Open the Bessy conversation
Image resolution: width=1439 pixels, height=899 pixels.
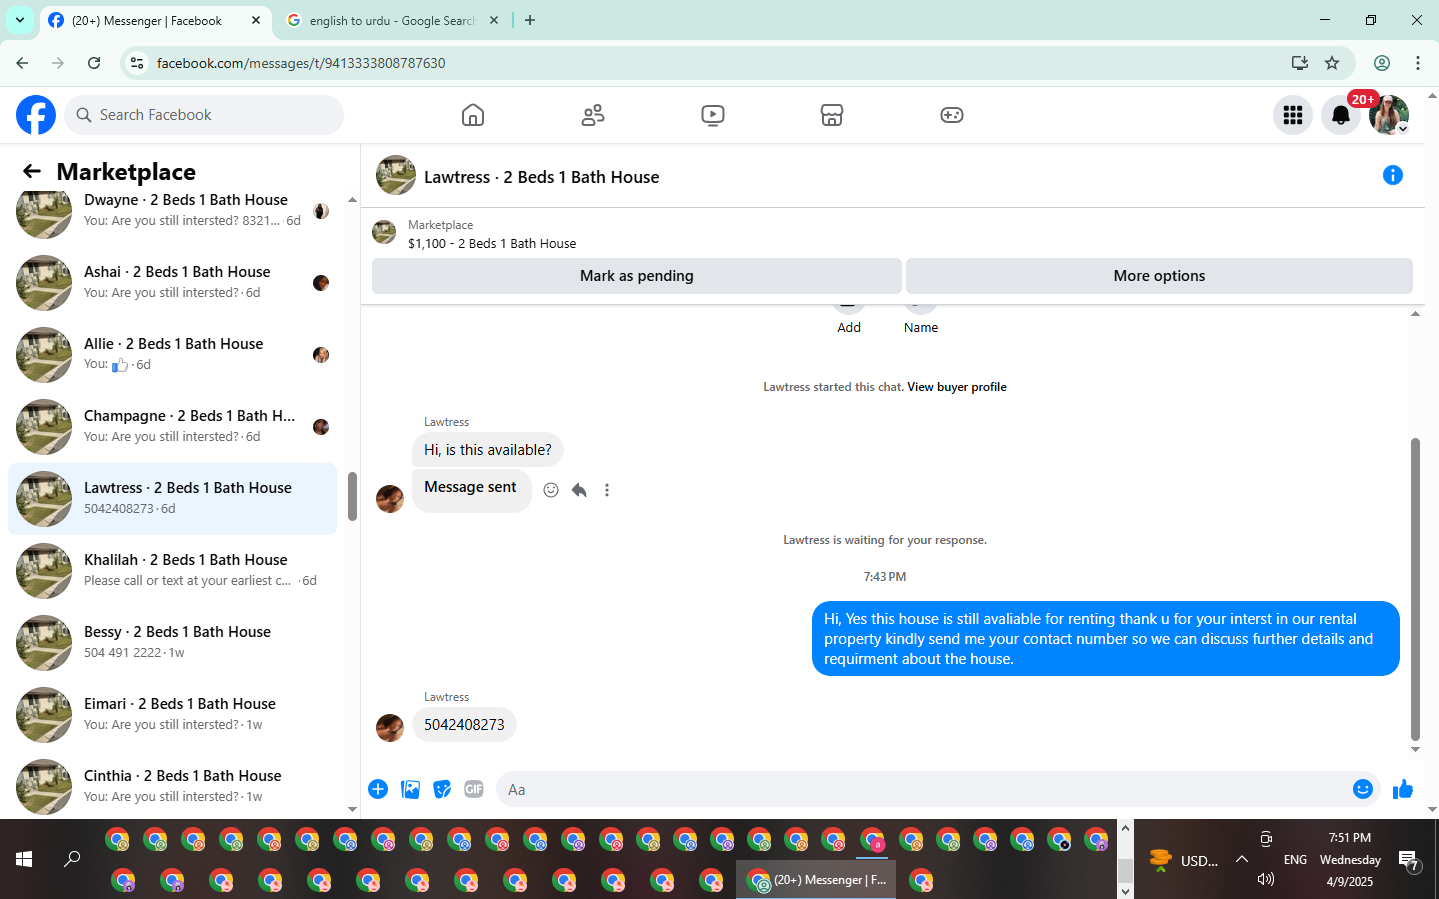click(172, 643)
